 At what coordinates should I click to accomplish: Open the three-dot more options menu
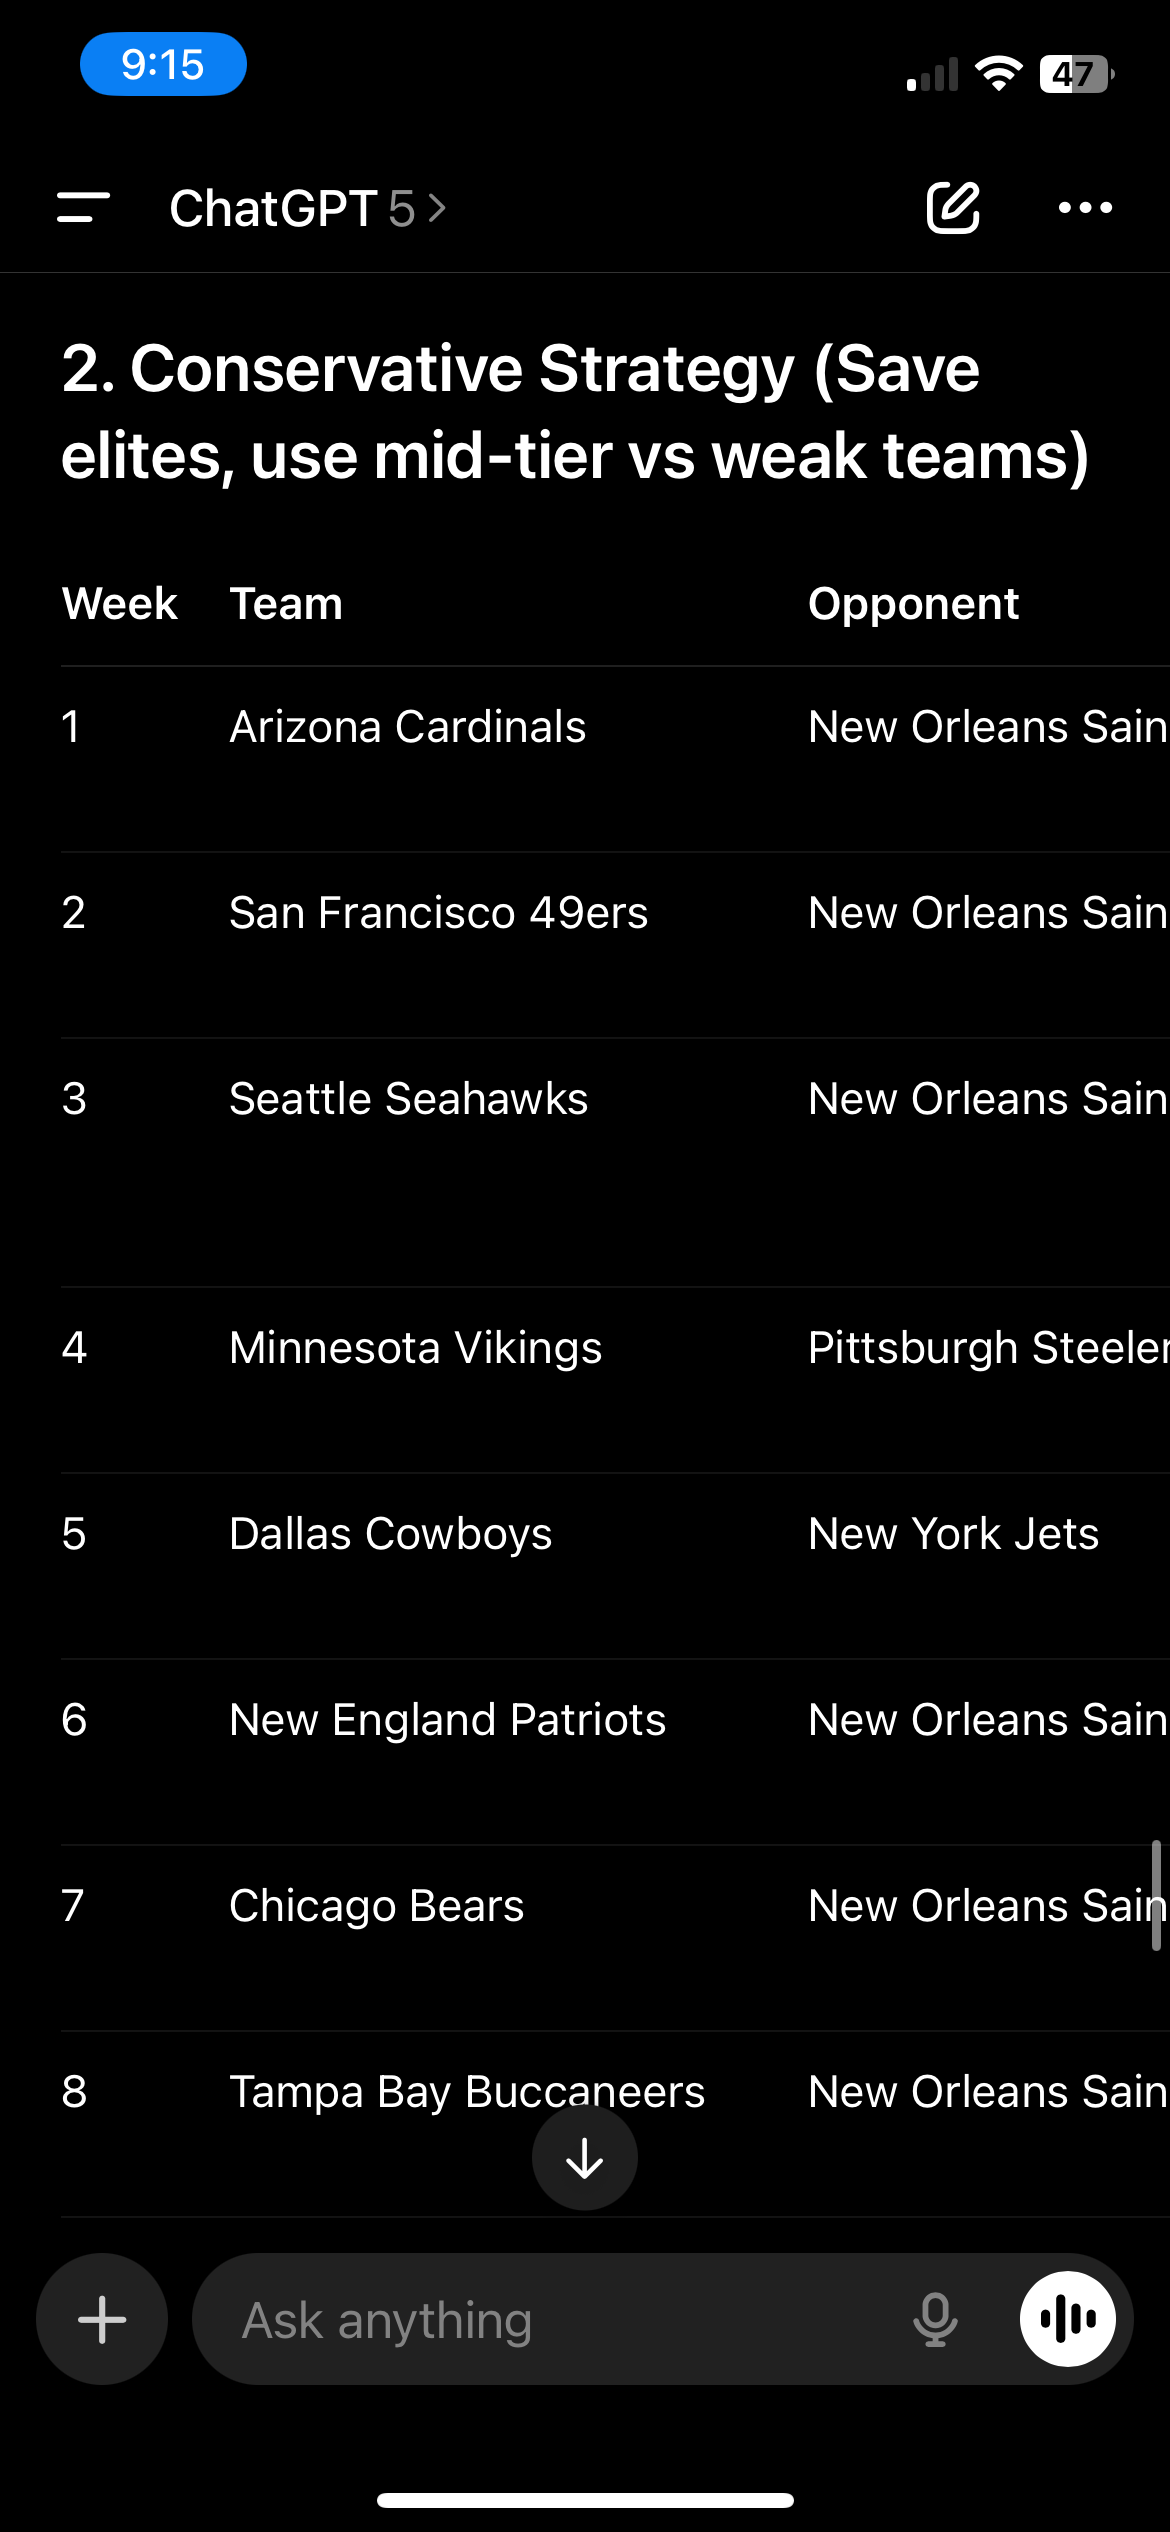tap(1085, 208)
